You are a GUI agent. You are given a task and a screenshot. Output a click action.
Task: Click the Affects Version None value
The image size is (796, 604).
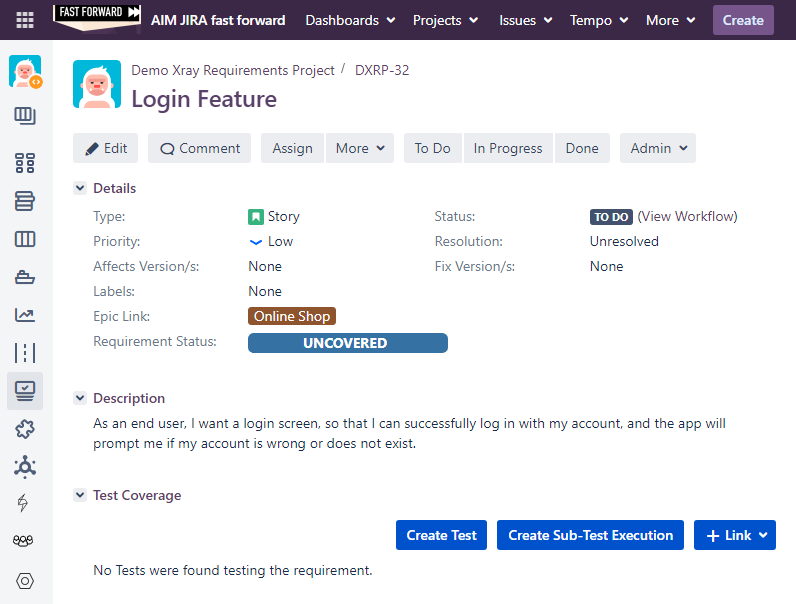click(265, 266)
